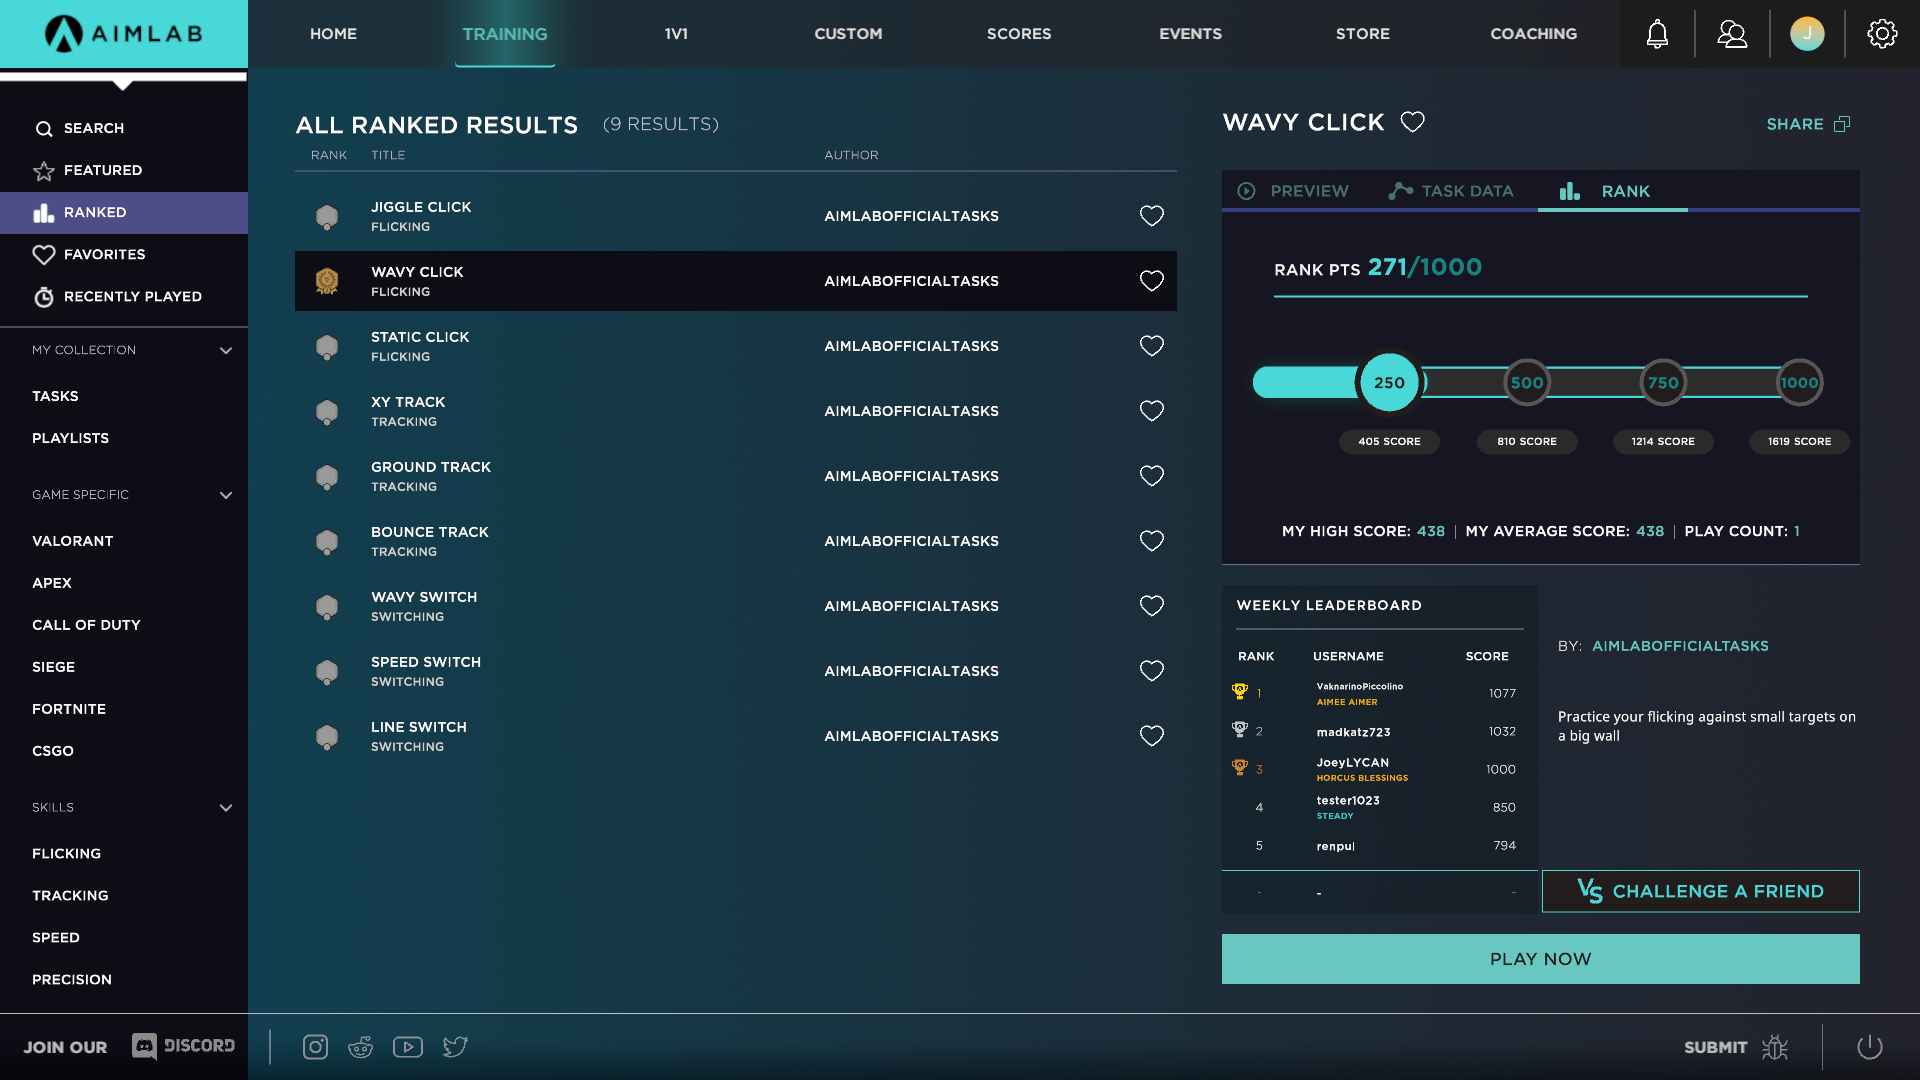Viewport: 1920px width, 1080px height.
Task: Open the Store tab
Action: point(1362,34)
